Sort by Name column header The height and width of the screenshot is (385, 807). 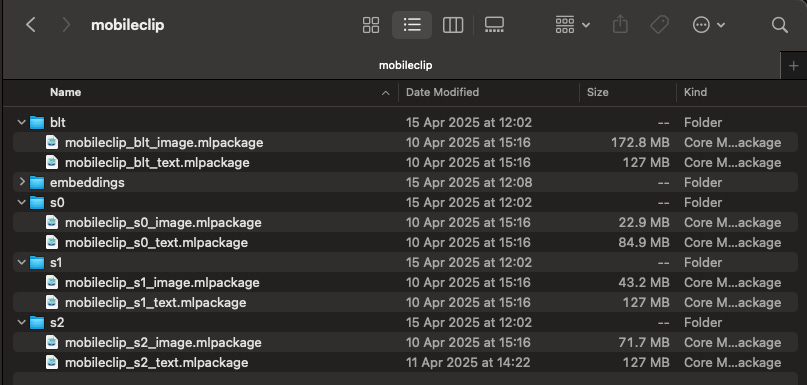[x=65, y=92]
